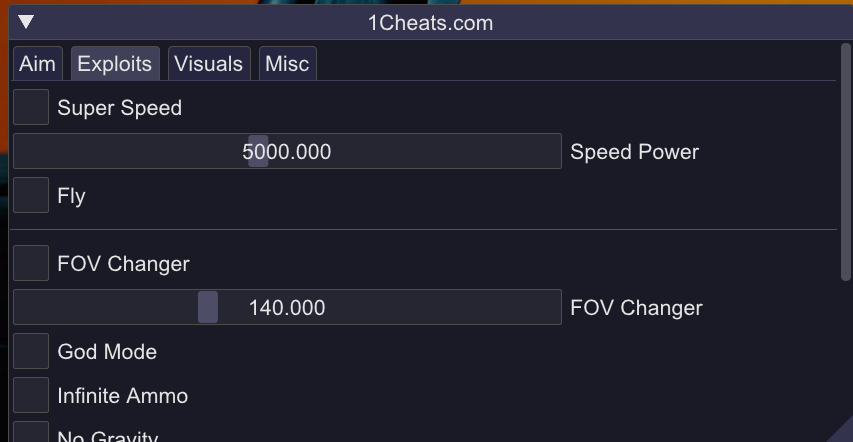This screenshot has width=853, height=442.
Task: Collapse the 1Cheats.com window triangle
Action: point(27,22)
